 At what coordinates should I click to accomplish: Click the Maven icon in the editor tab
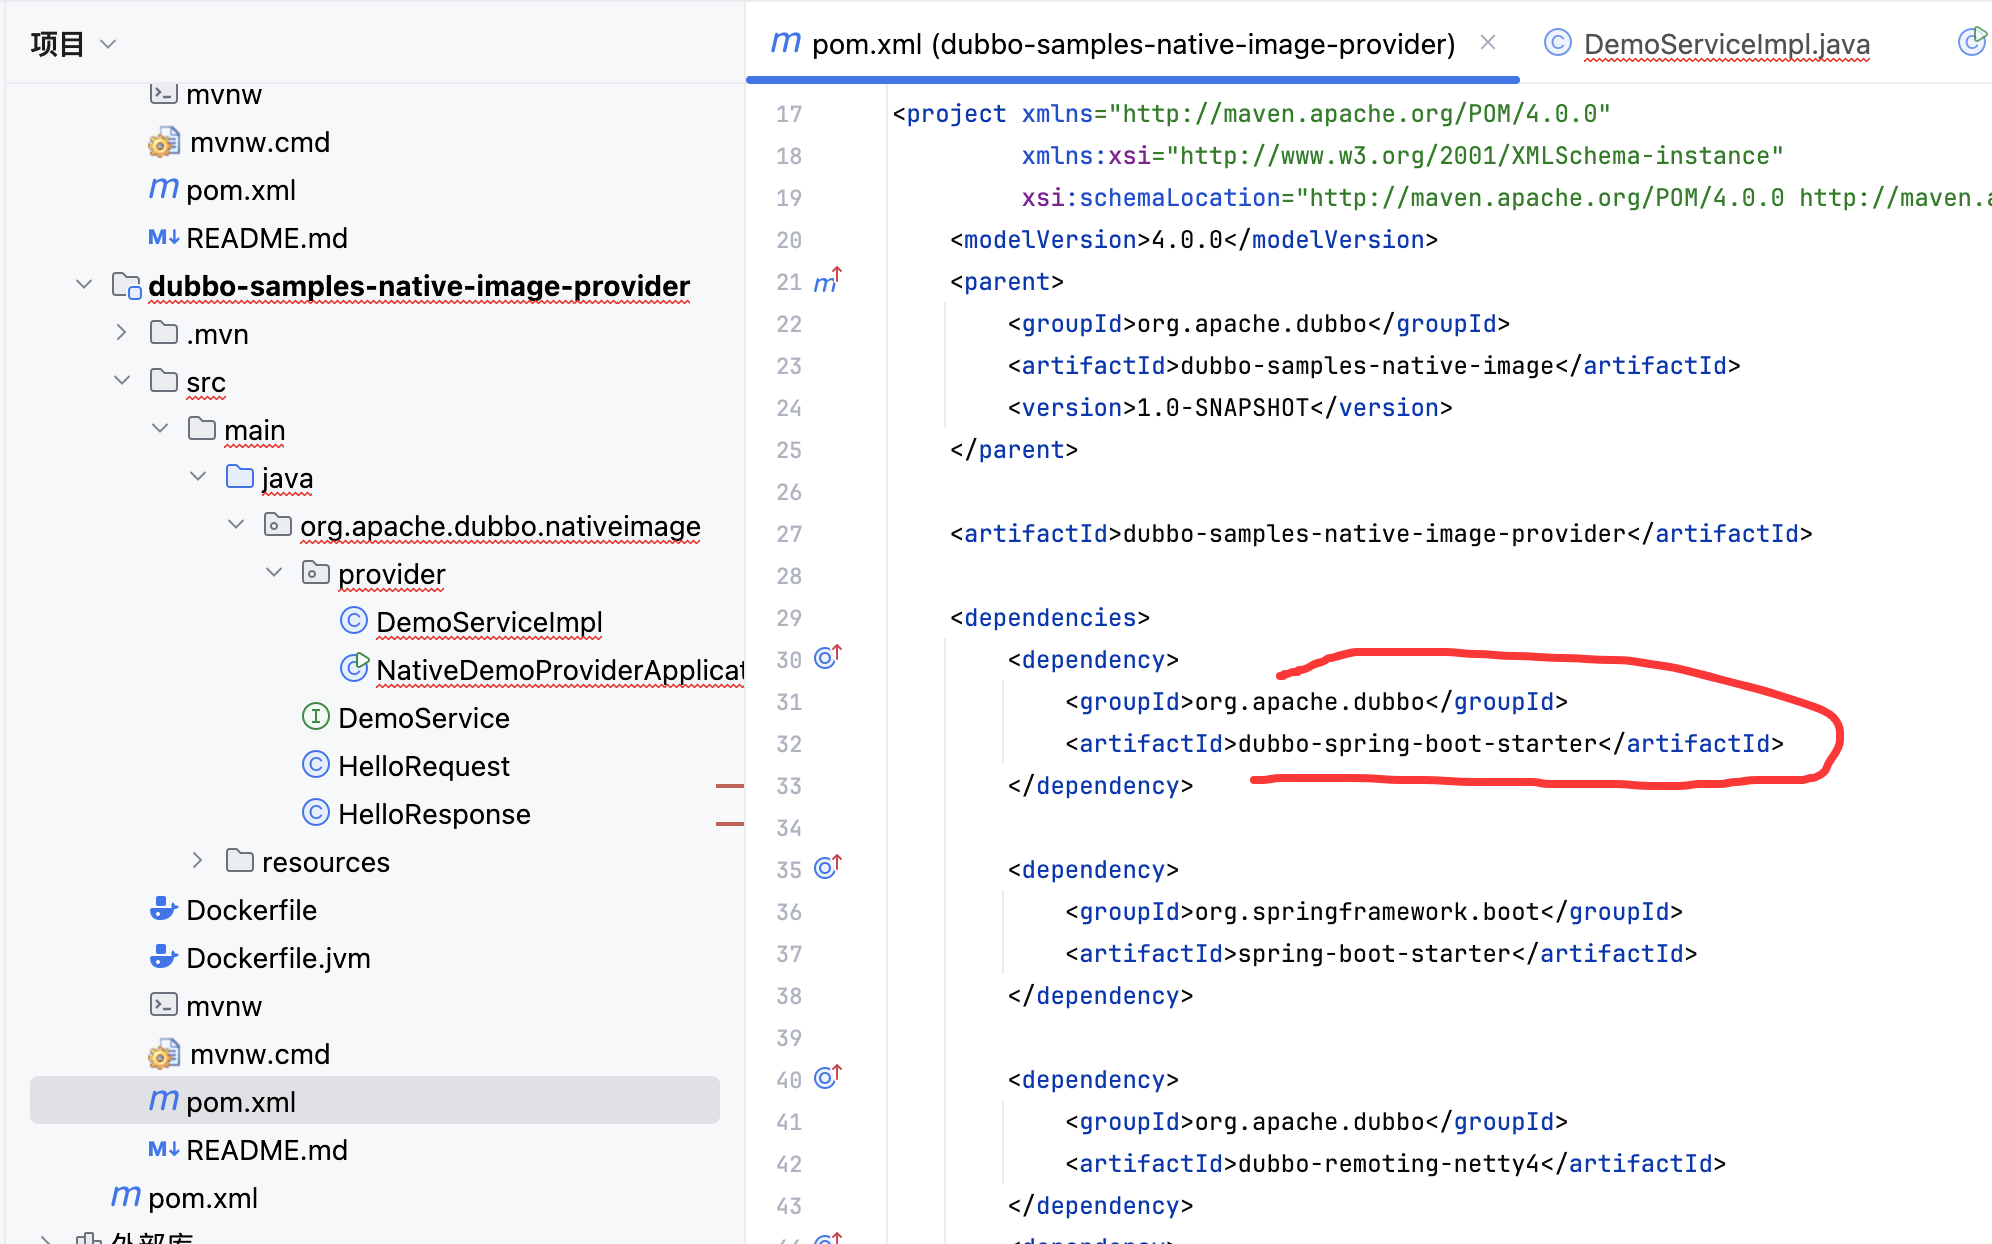[786, 42]
